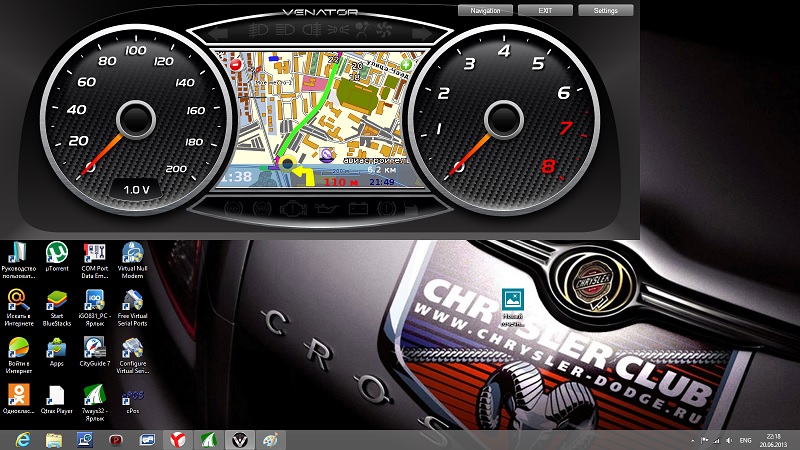Open the iGO831_PC shortcut

[x=94, y=308]
